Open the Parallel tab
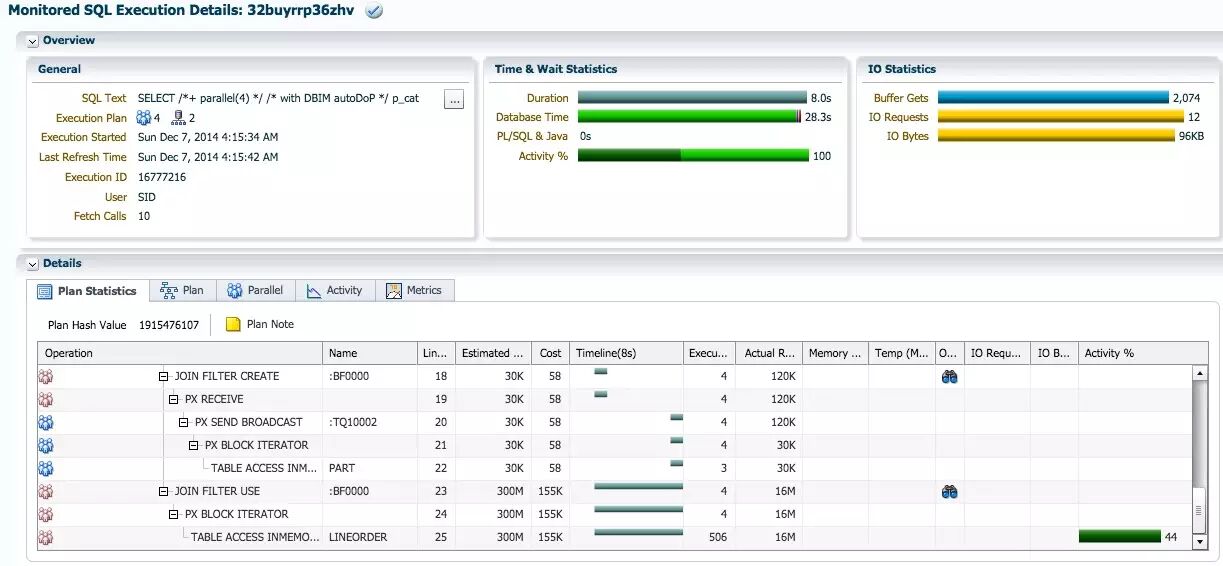This screenshot has height=566, width=1223. coord(255,290)
